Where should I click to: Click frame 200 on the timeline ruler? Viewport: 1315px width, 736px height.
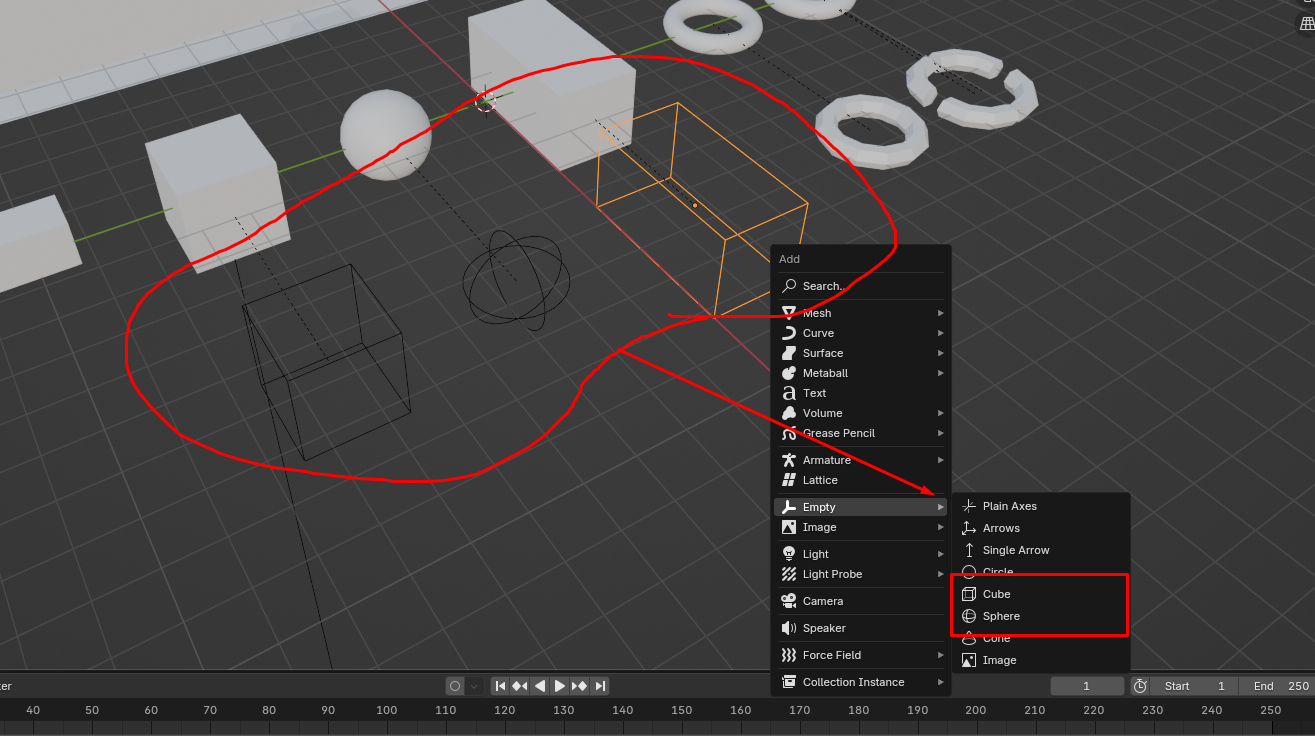click(x=976, y=710)
